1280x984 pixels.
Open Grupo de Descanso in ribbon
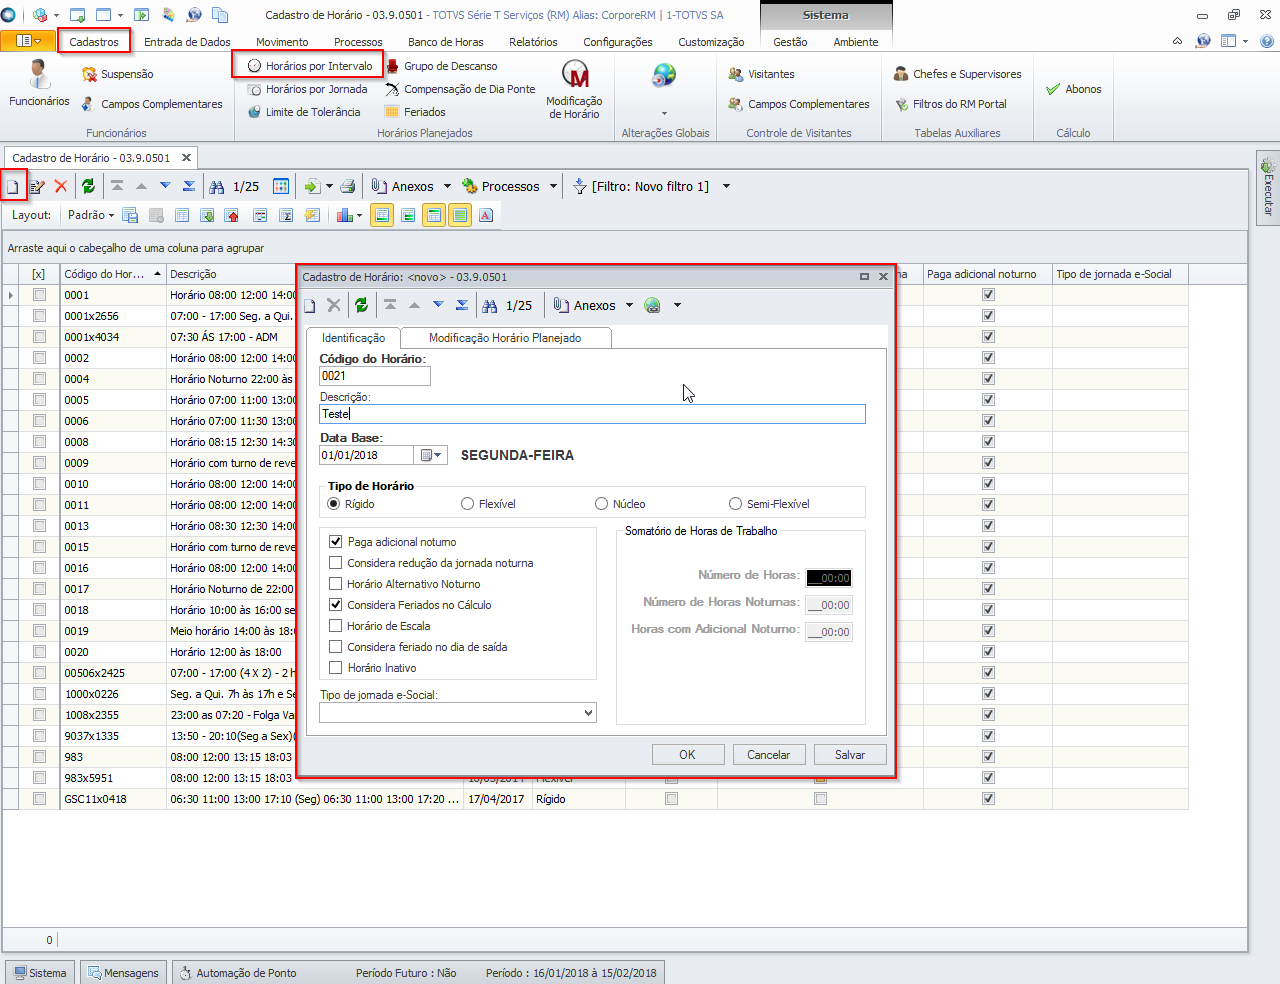(441, 66)
